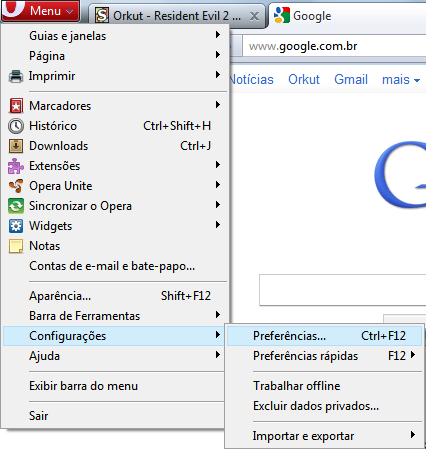Image resolution: width=426 pixels, height=449 pixels.
Task: Click the Marcadores star bookmark icon
Action: [16, 106]
